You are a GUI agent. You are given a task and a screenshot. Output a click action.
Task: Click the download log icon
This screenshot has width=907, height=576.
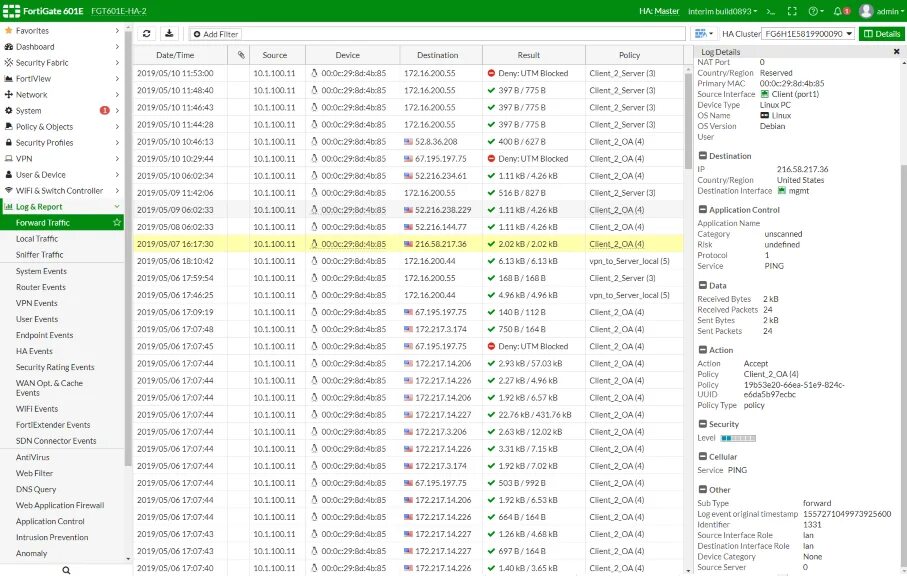click(x=169, y=34)
